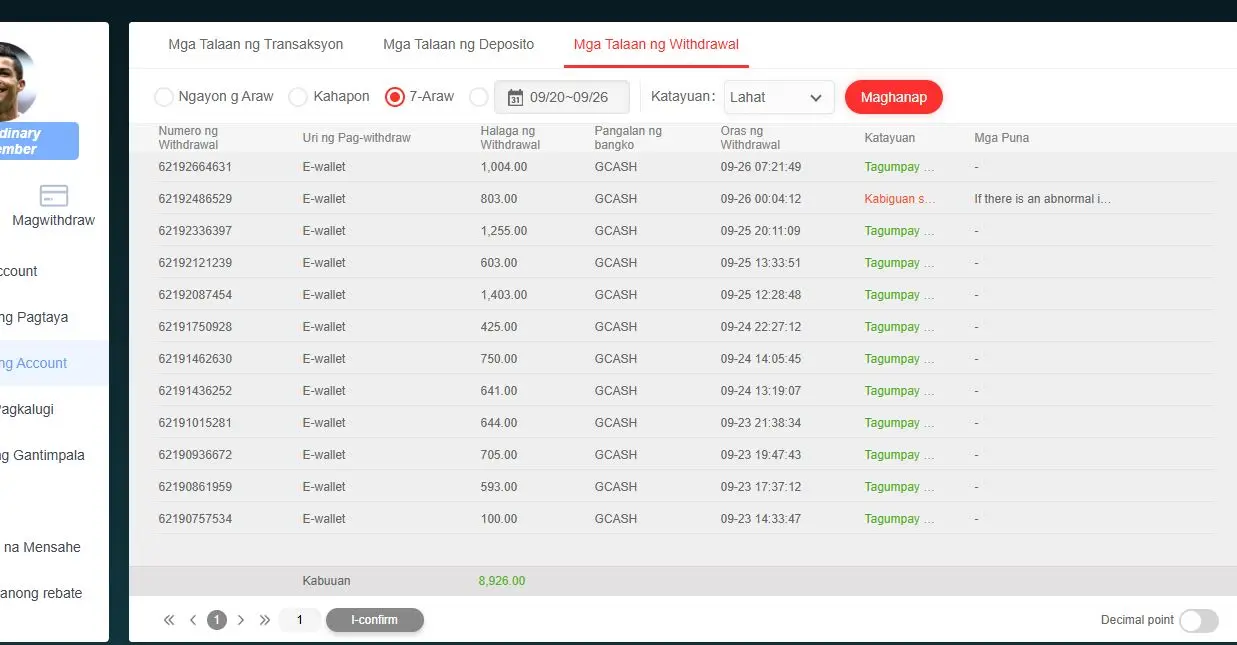This screenshot has width=1237, height=645.
Task: Go to last page double-arrow icon
Action: pyautogui.click(x=265, y=620)
